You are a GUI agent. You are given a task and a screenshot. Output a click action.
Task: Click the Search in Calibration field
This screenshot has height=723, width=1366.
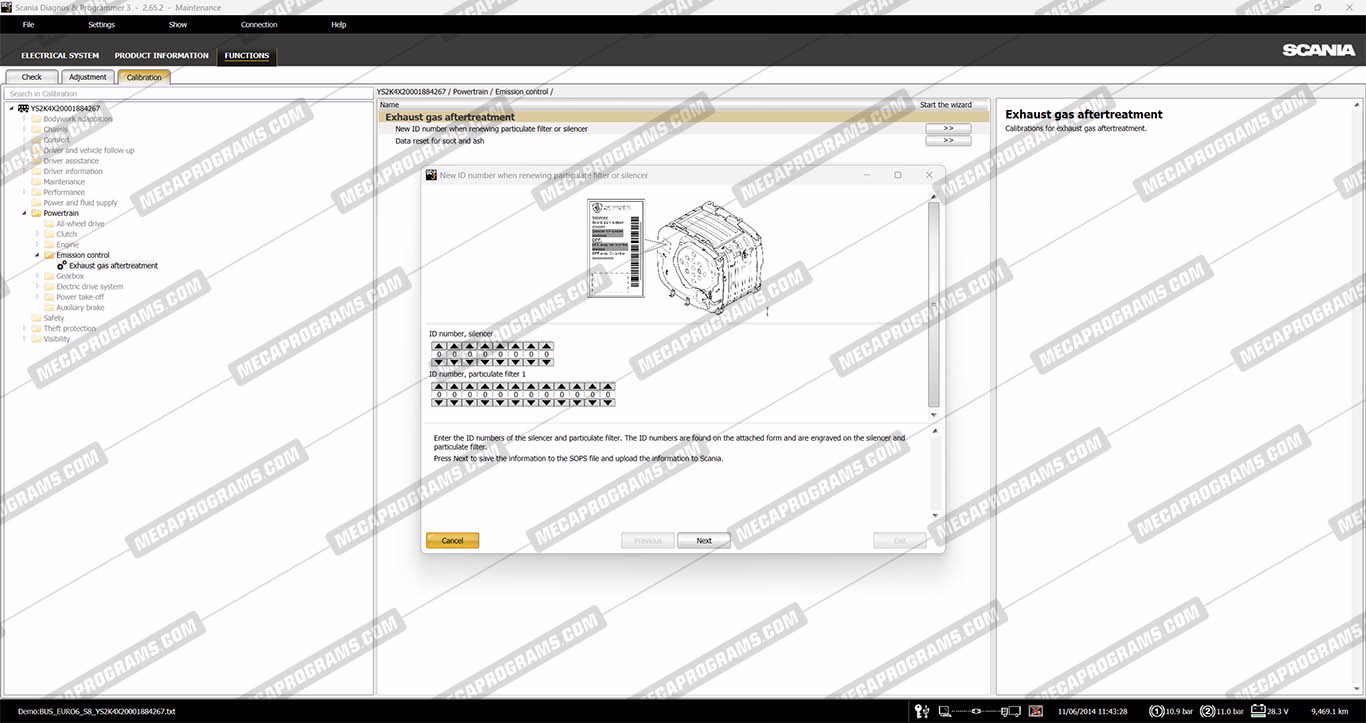pyautogui.click(x=190, y=93)
